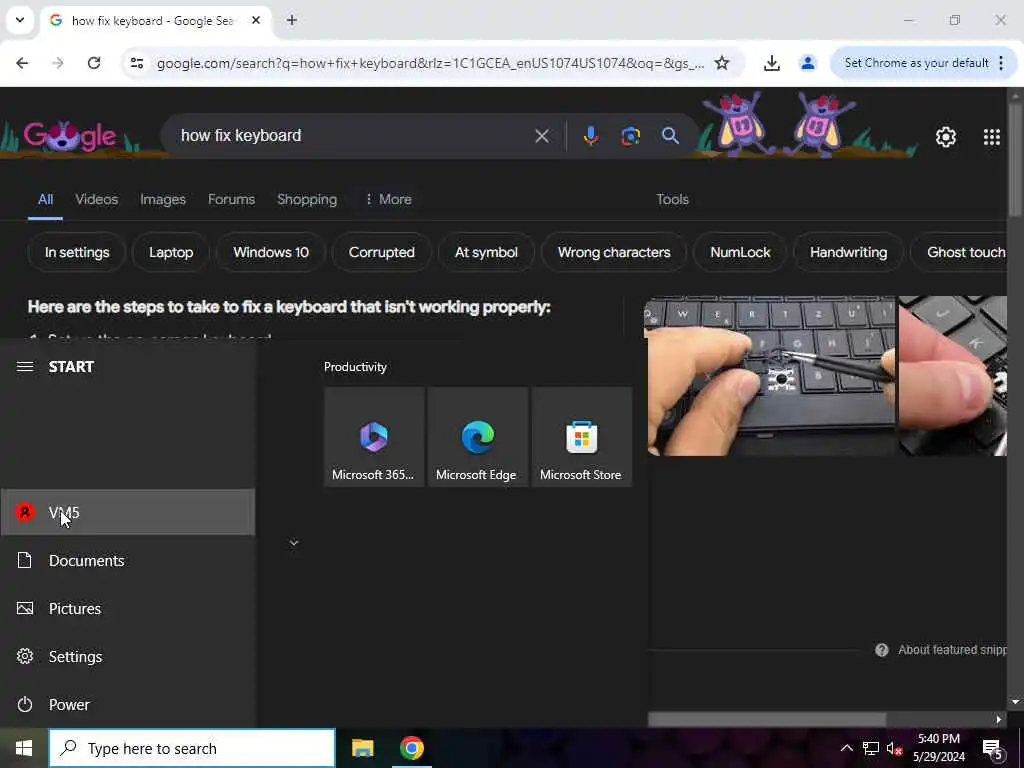Expand Start menu hamburger icon

pos(25,366)
